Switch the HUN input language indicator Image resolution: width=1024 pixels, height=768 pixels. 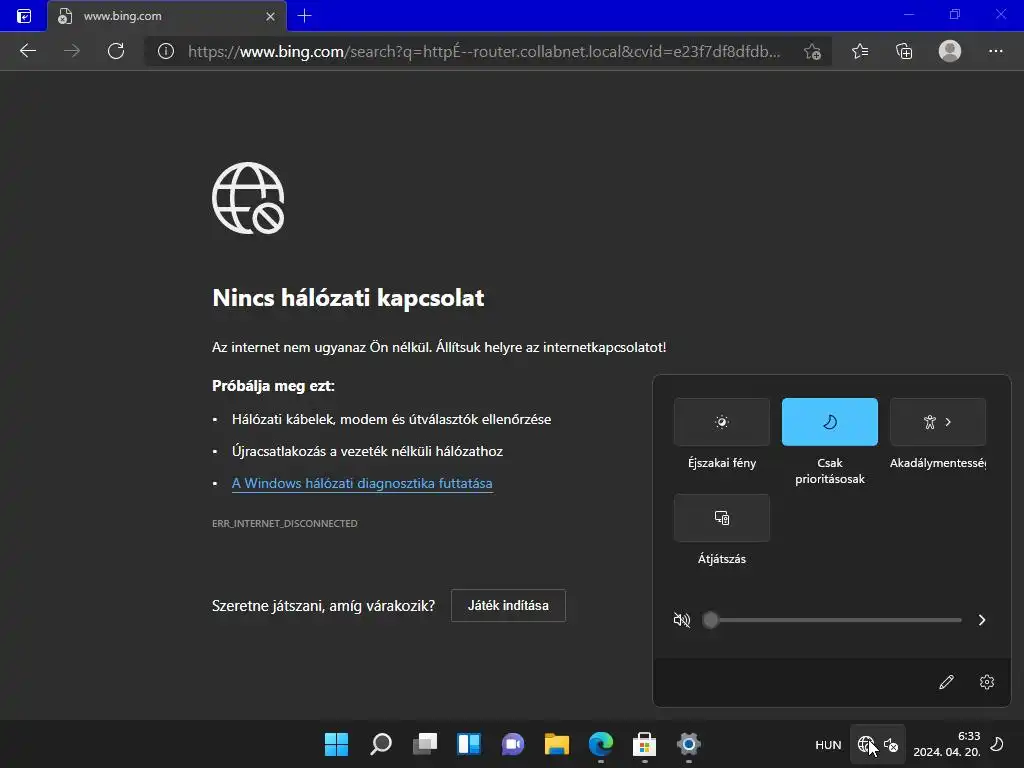[828, 744]
